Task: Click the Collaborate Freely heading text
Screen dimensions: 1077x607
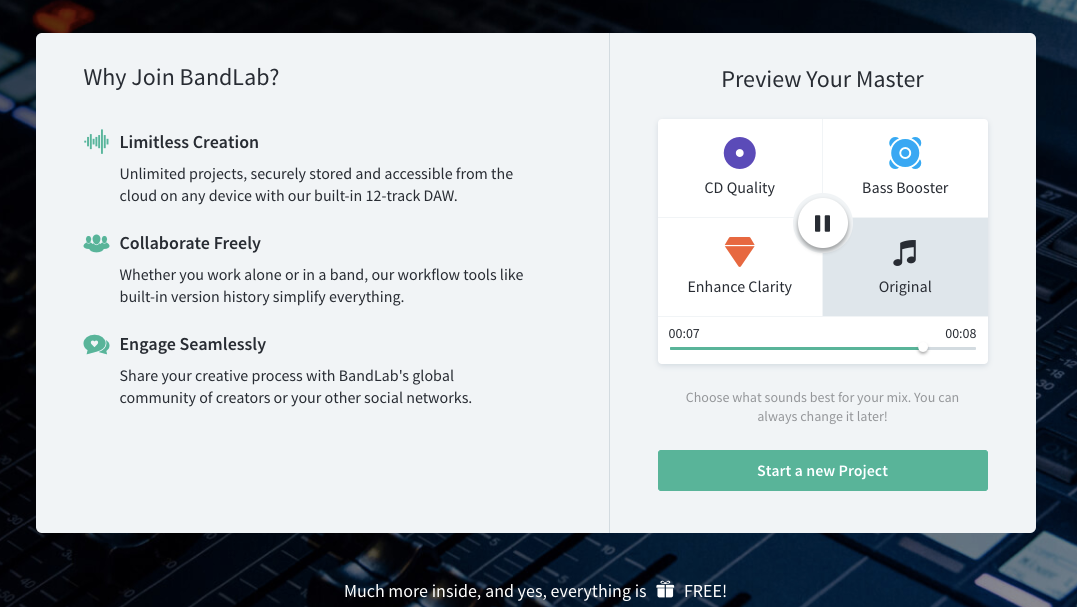Action: [x=190, y=243]
